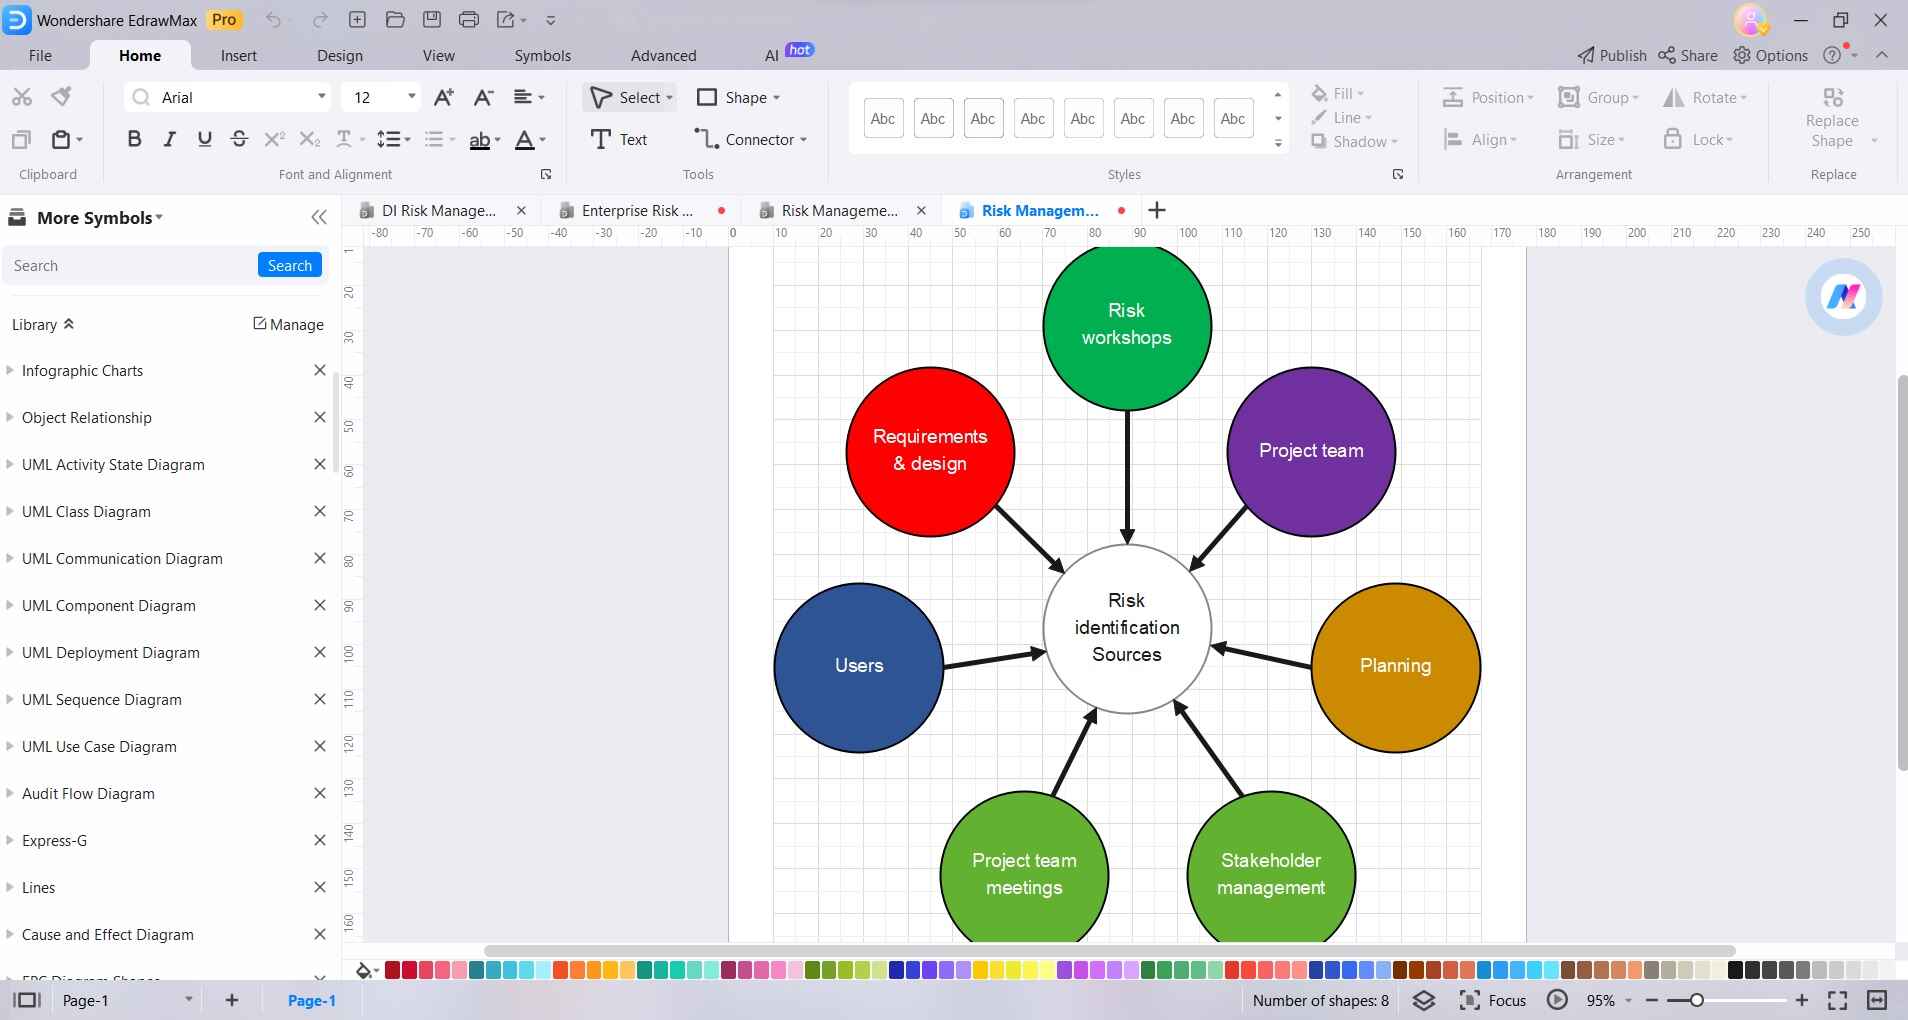The image size is (1908, 1020).
Task: Decrease font size icon
Action: (484, 97)
